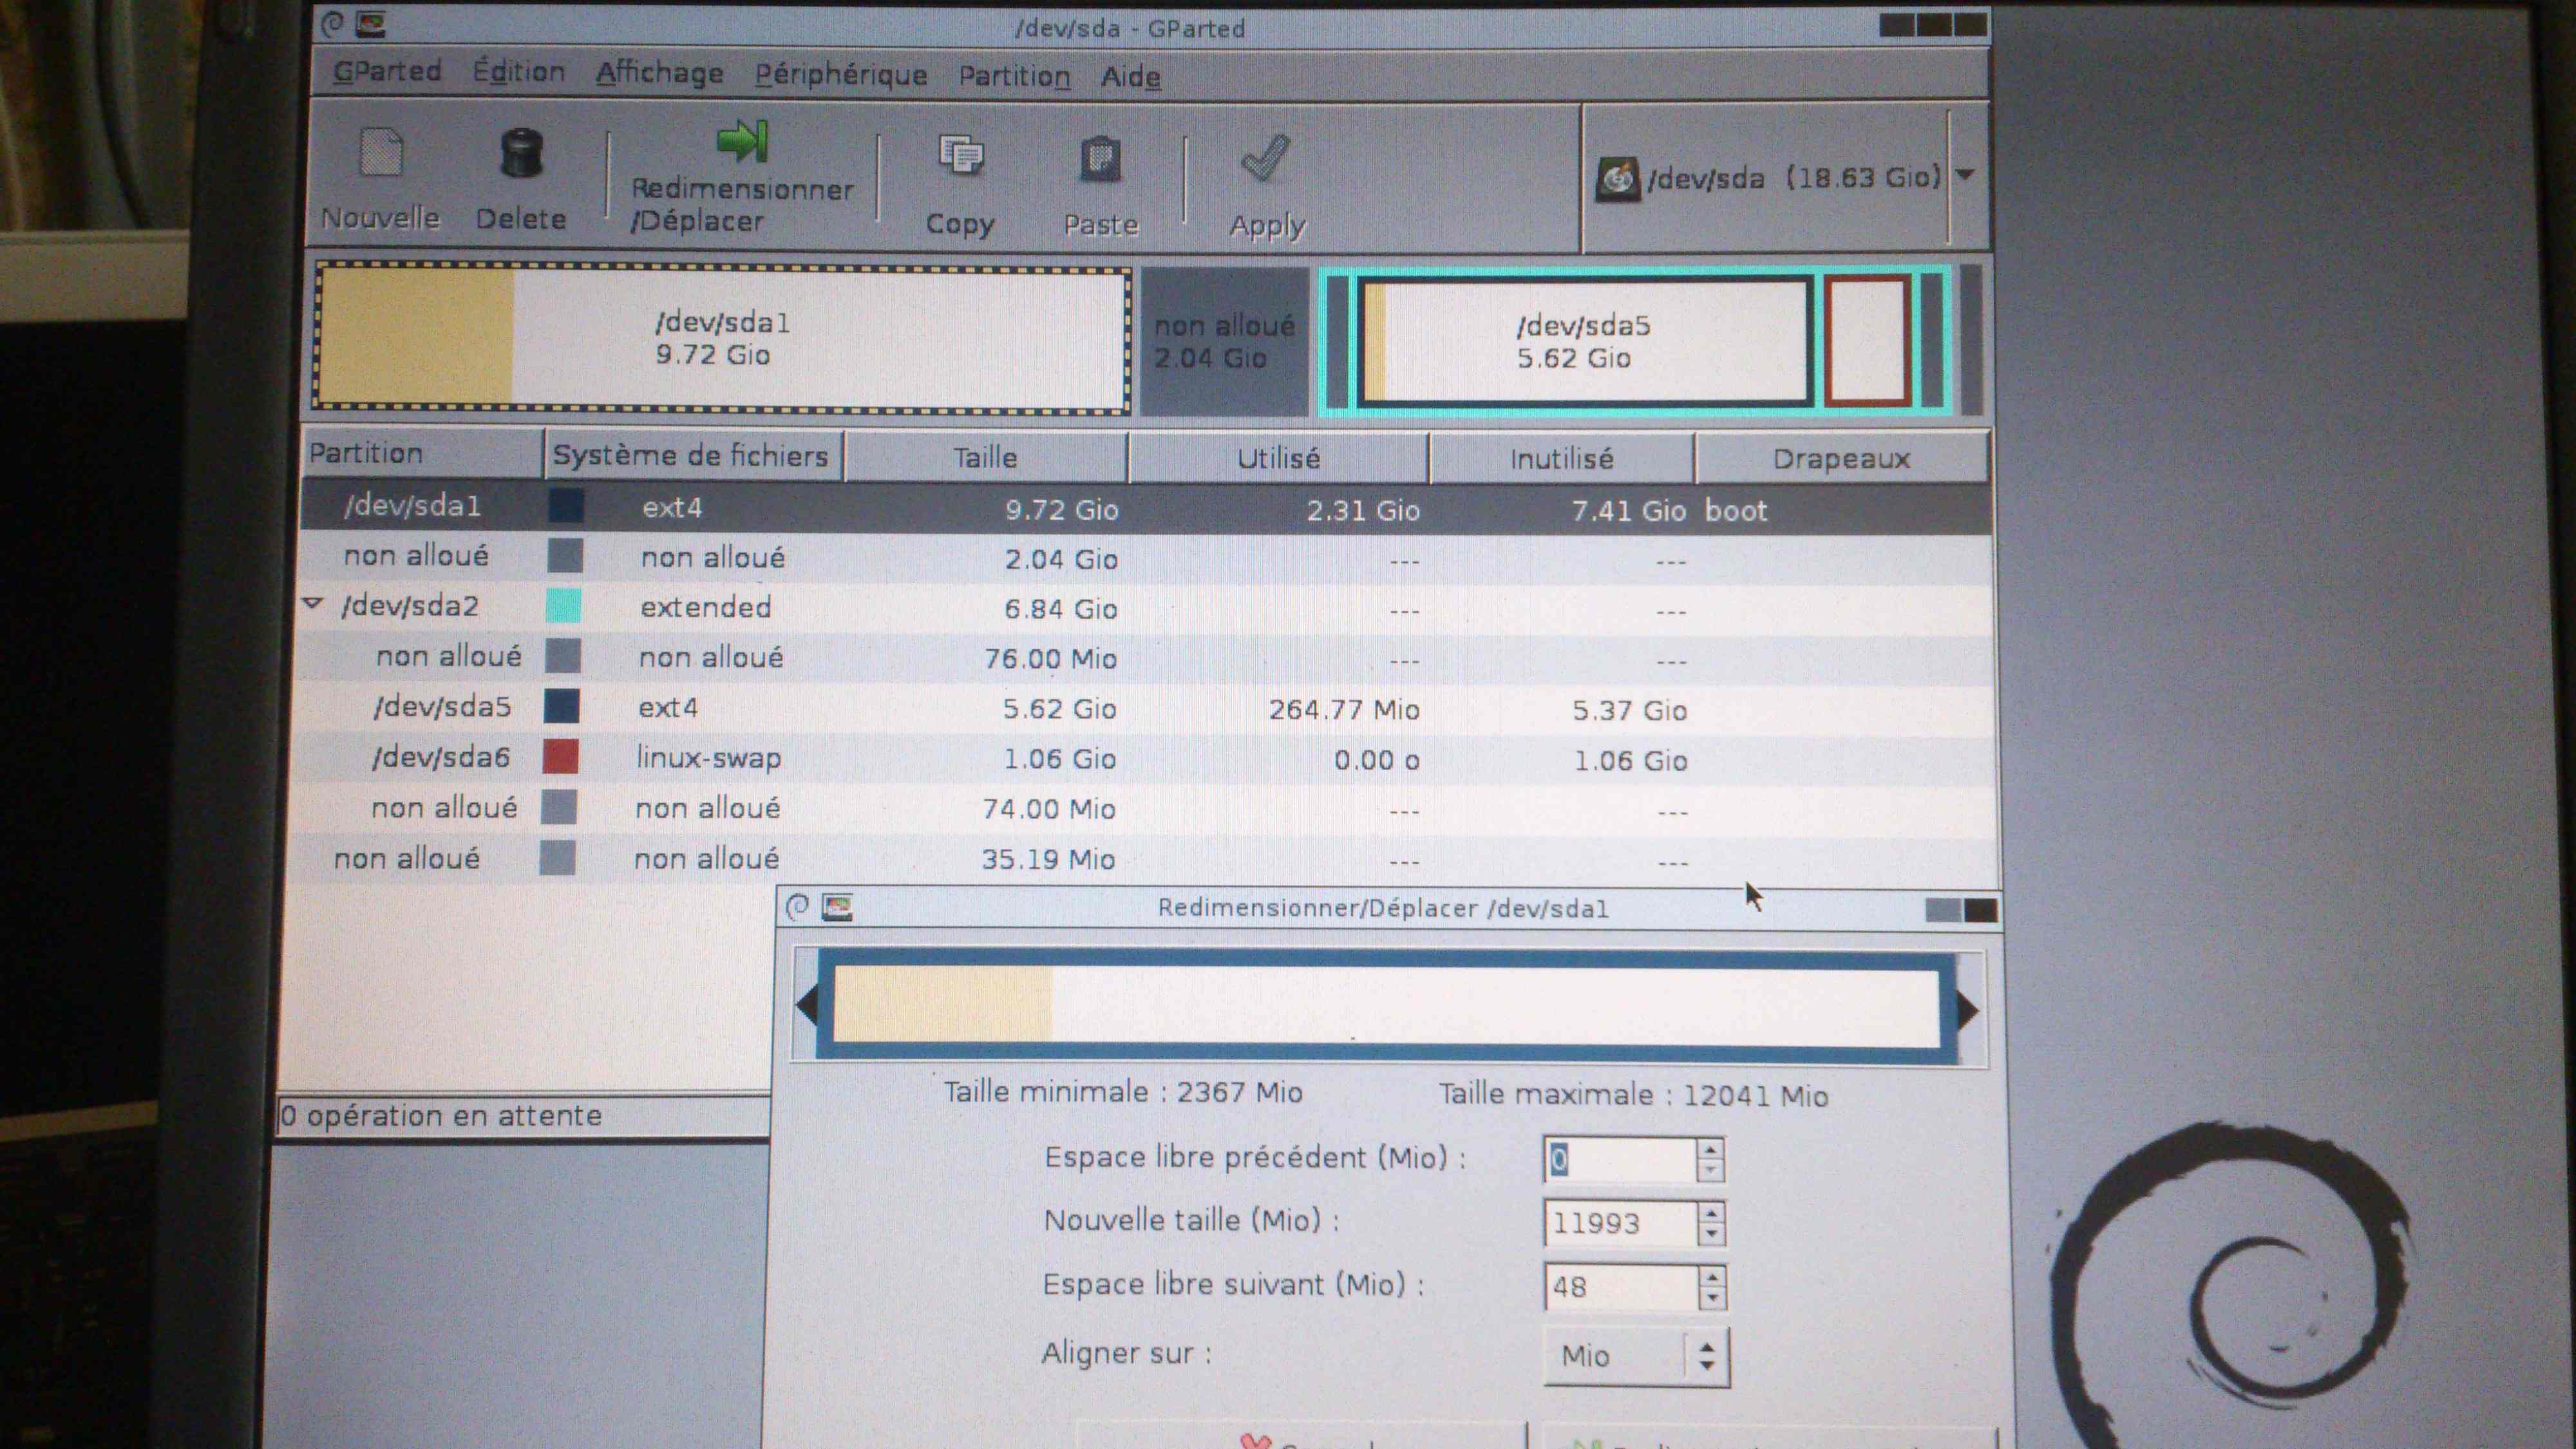Click the boot flag of /dev/sda1
Screen dimensions: 2576x1449
pyautogui.click(x=1736, y=511)
